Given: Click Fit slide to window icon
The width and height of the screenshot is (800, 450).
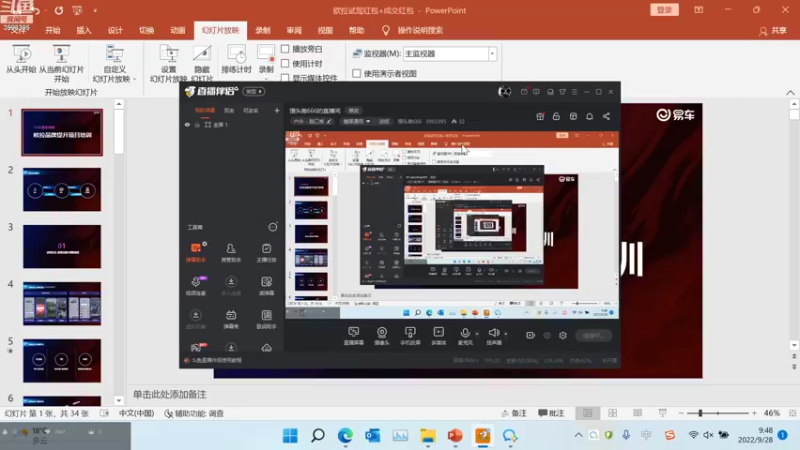Looking at the screenshot, I should pos(792,413).
